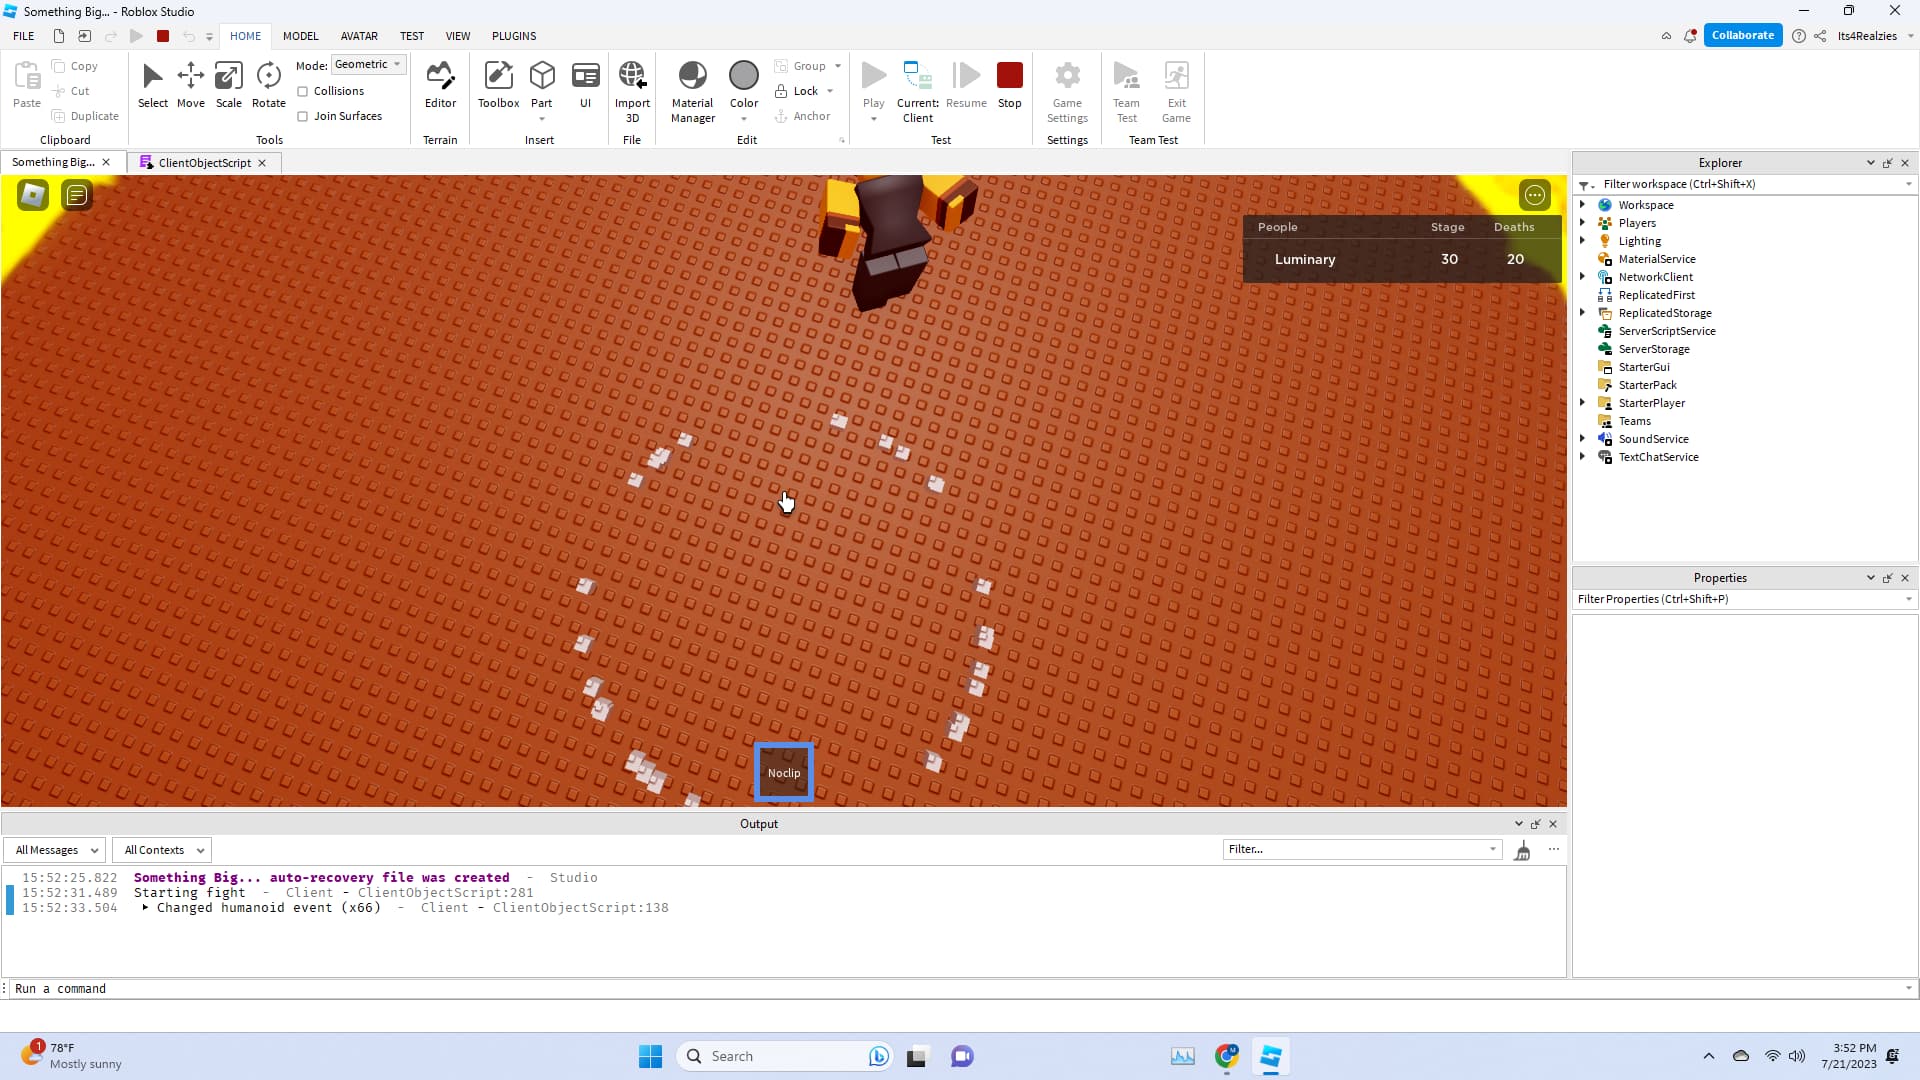Enable the Collisions option
Screen dimensions: 1920x1080
tap(302, 90)
